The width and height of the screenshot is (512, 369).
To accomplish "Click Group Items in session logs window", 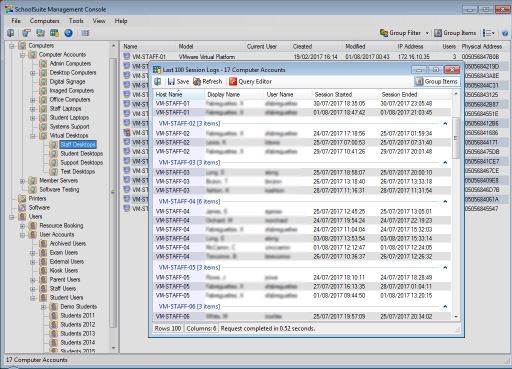I will pos(436,82).
